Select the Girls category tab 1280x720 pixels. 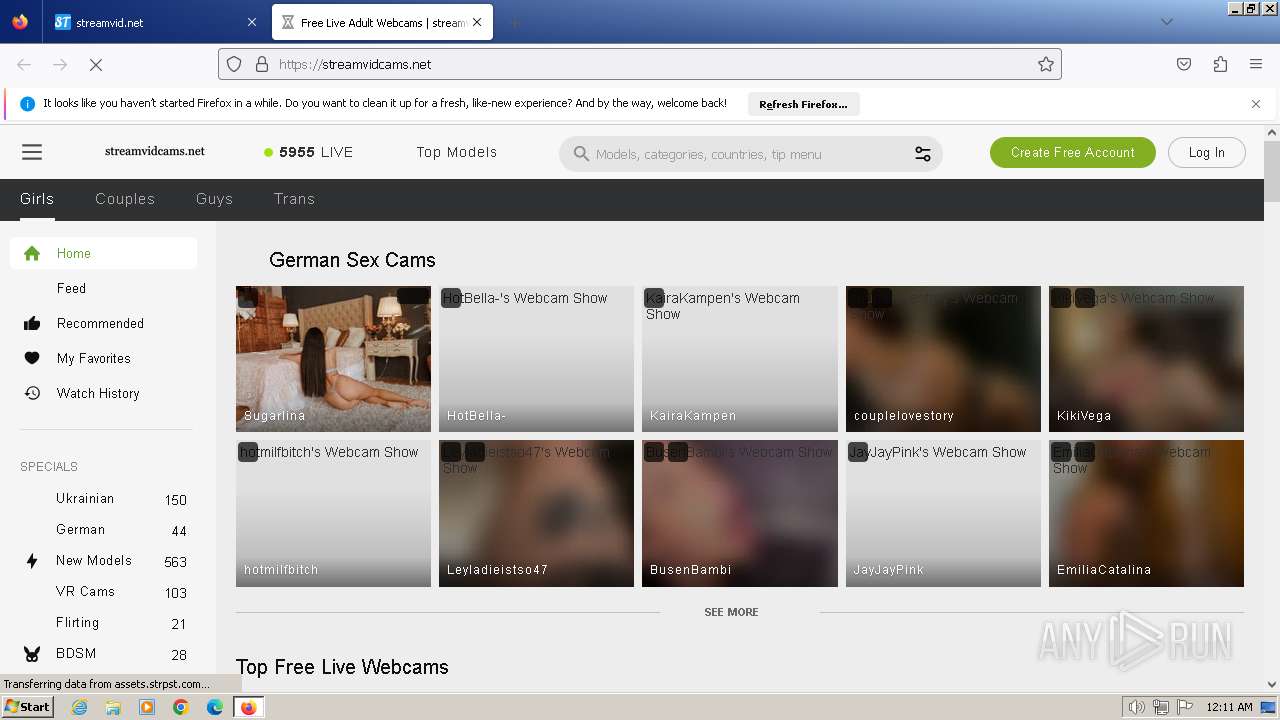click(x=37, y=199)
